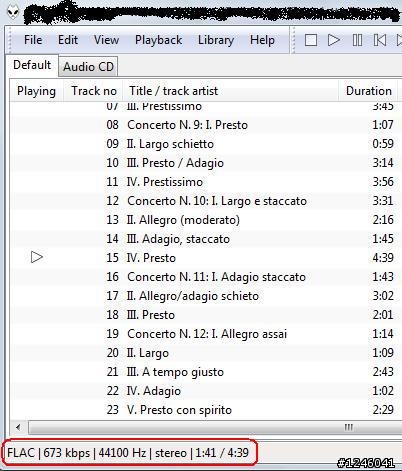Sort by the Track no column header
The width and height of the screenshot is (402, 471).
94,91
